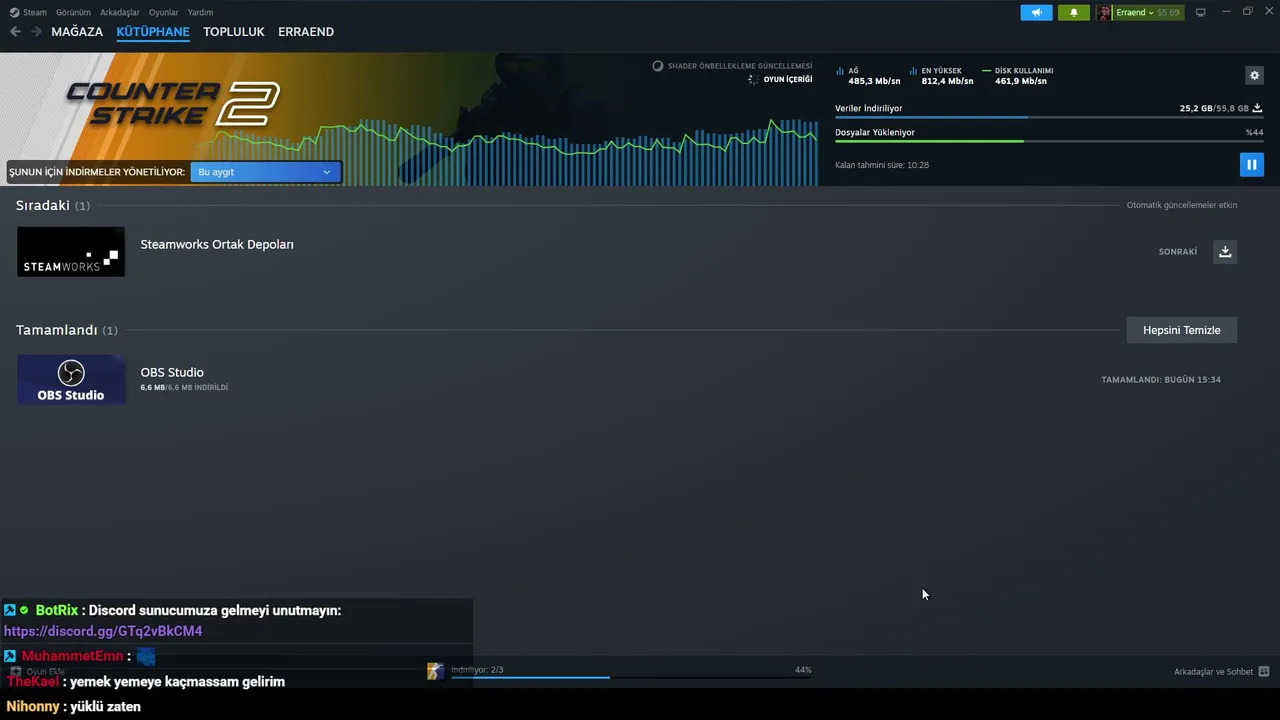Click the spinner icon beside OYUN İÇERİĞİ
This screenshot has height=720, width=1280.
tap(752, 79)
